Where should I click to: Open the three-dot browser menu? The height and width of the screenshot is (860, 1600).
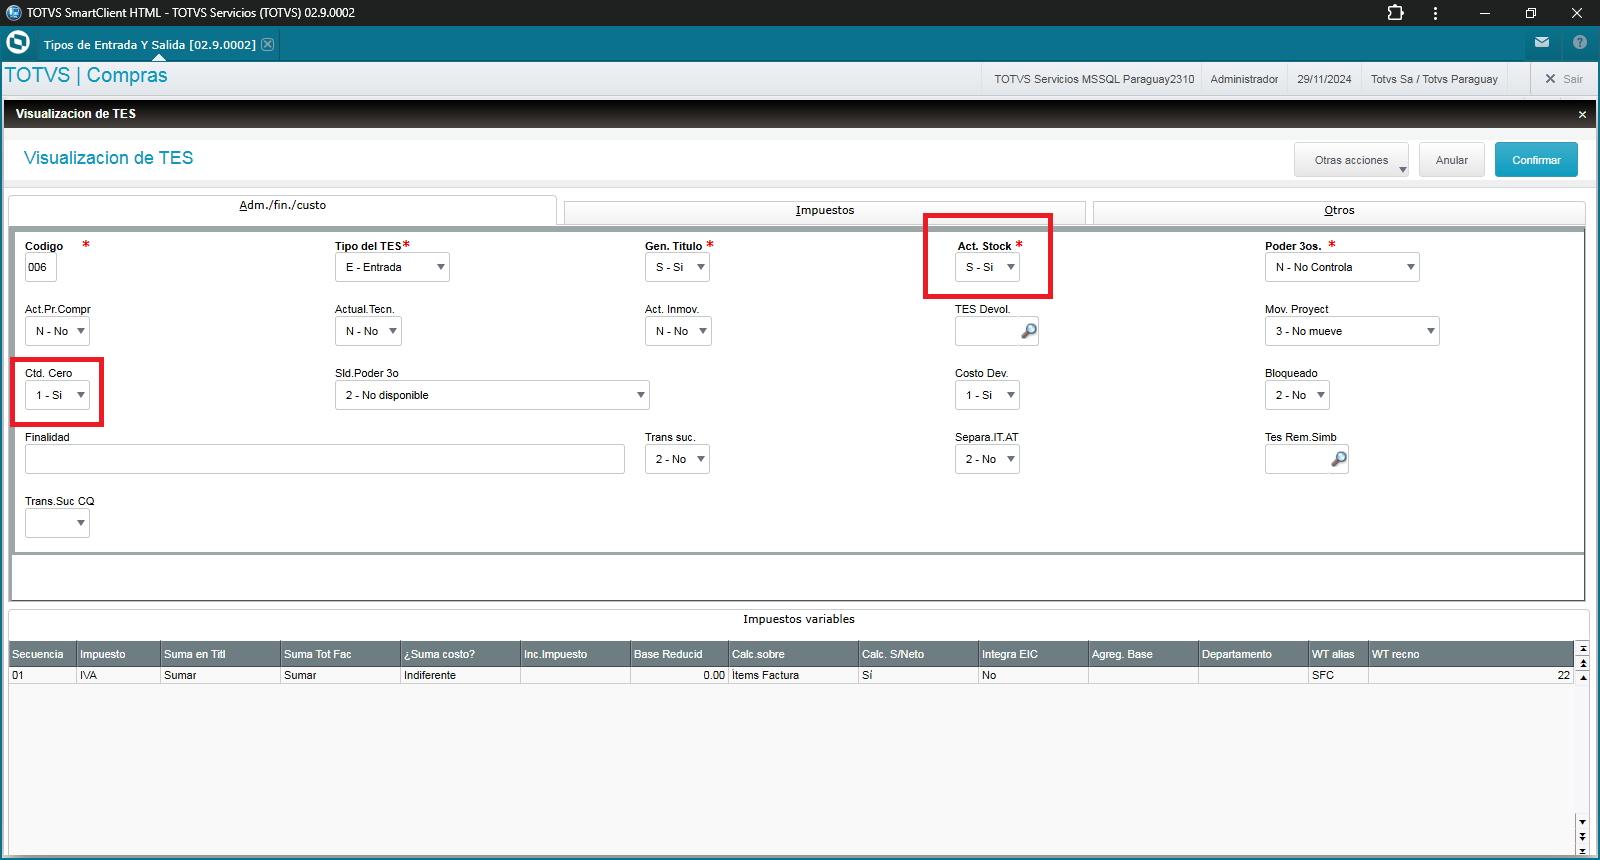(x=1435, y=13)
